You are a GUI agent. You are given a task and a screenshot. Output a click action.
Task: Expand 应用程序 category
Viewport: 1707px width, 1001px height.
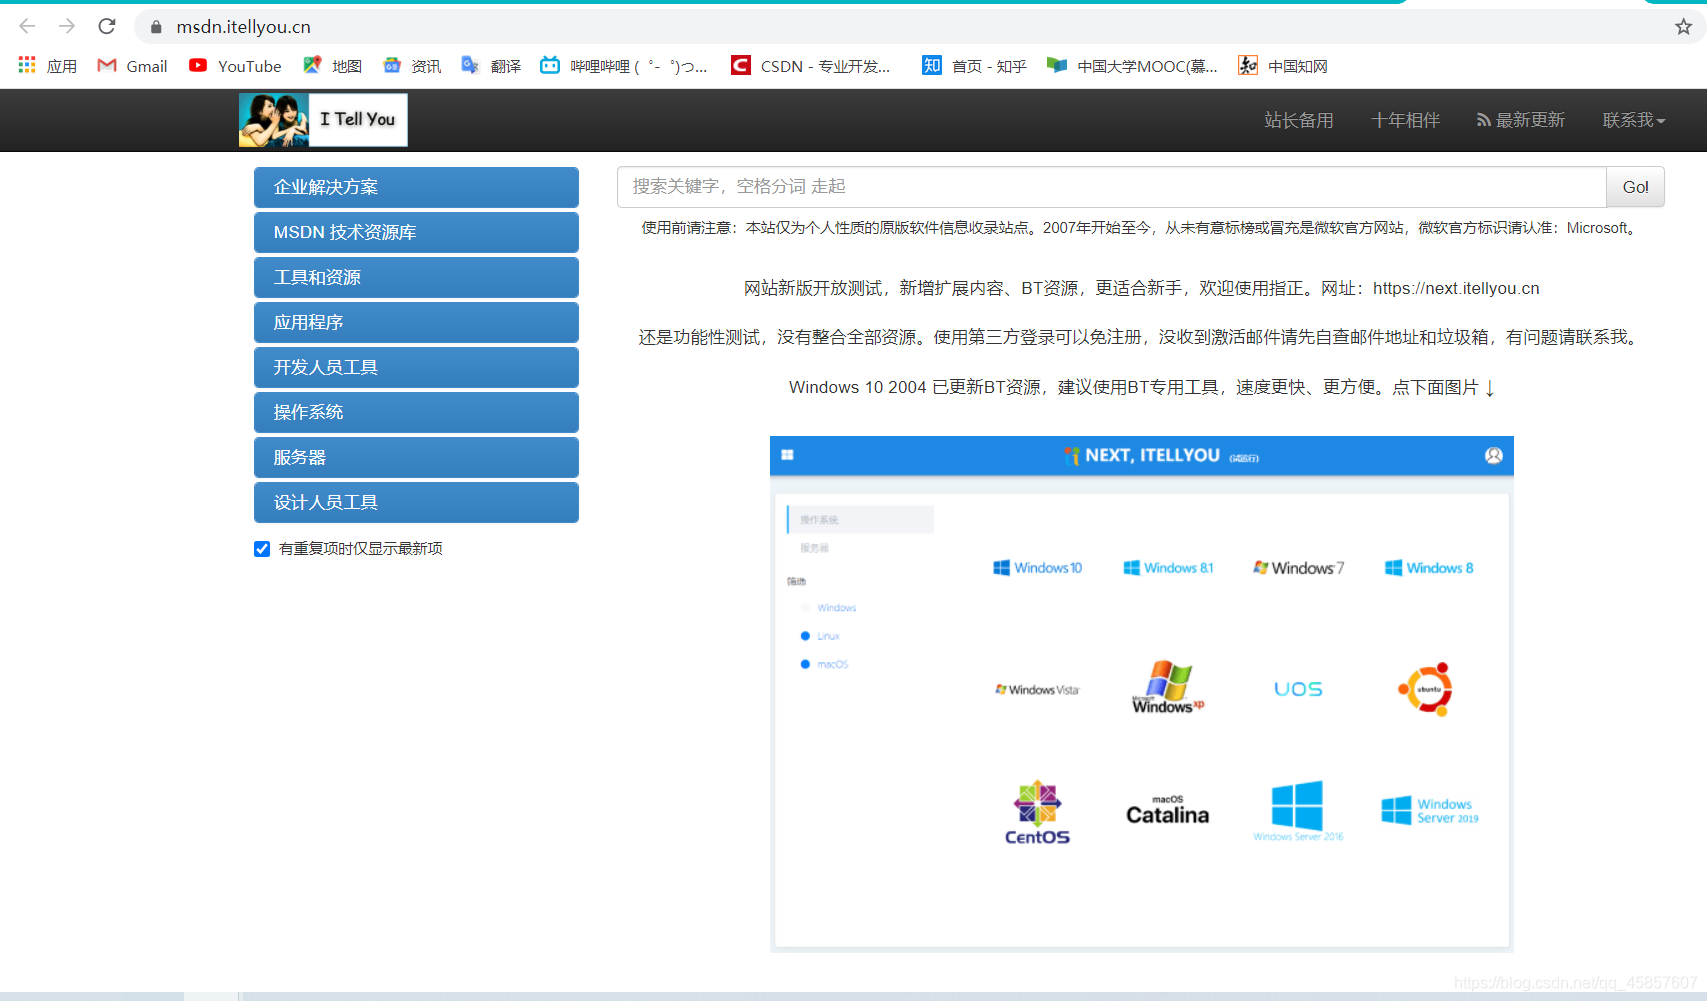(416, 322)
